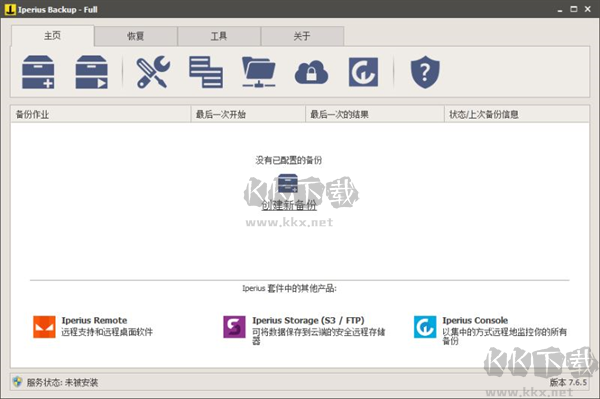Switch to the 恢复 tab
The image size is (600, 399).
tap(136, 36)
